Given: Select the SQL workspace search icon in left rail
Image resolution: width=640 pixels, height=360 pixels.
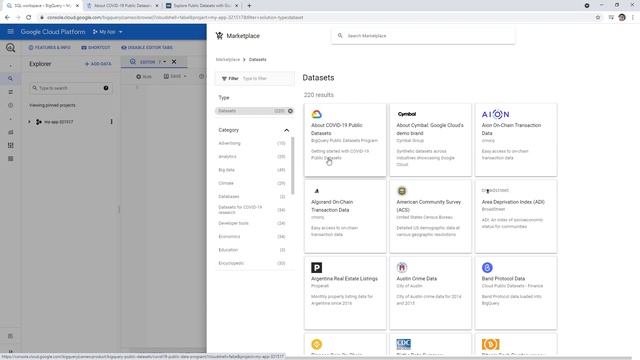Looking at the screenshot, I should (11, 78).
